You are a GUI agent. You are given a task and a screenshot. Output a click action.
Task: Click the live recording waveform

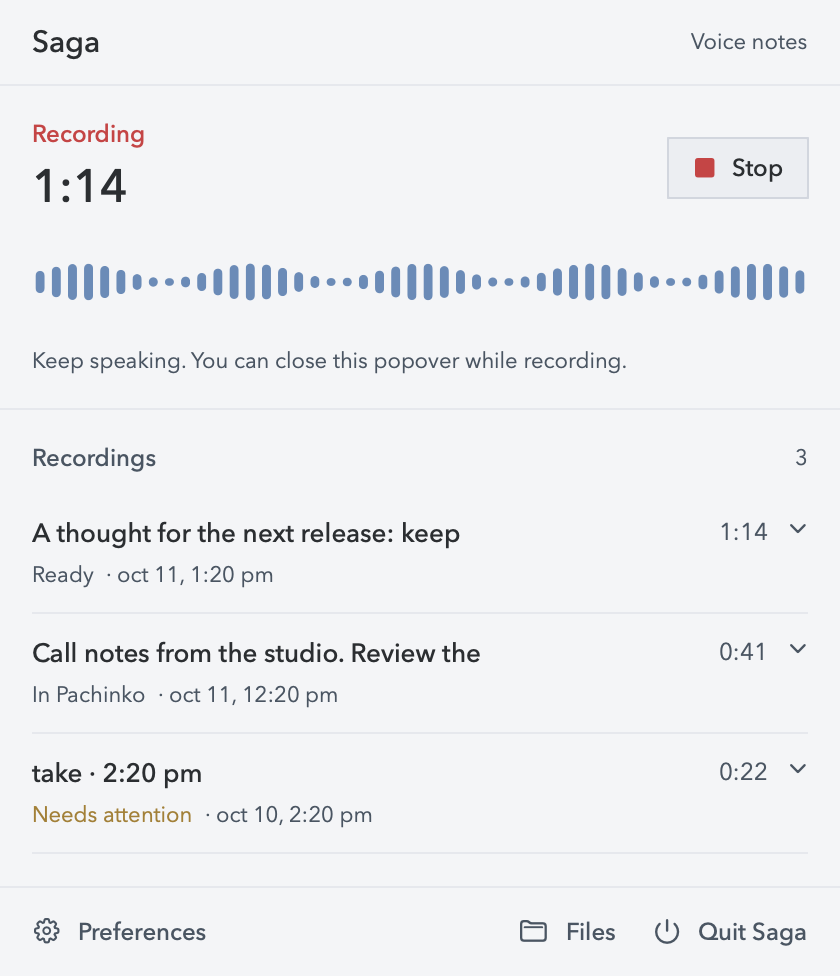(420, 282)
